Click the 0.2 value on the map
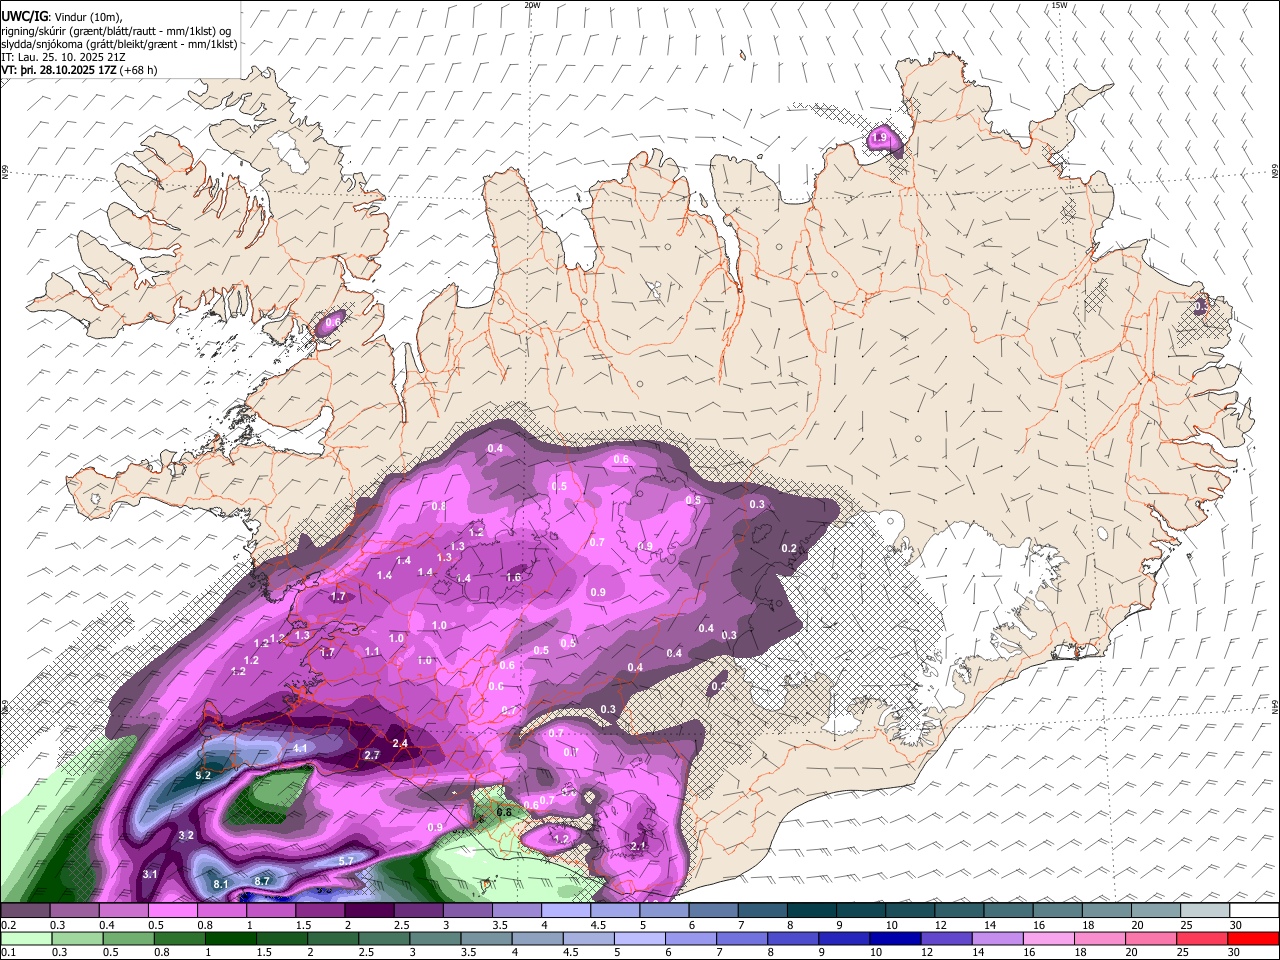The height and width of the screenshot is (960, 1280). click(x=789, y=548)
